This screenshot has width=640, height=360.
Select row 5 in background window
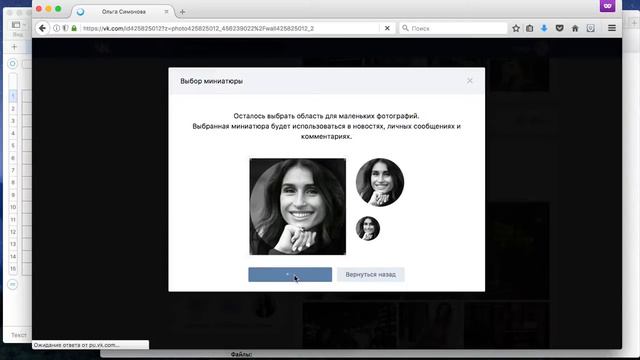tap(13, 145)
